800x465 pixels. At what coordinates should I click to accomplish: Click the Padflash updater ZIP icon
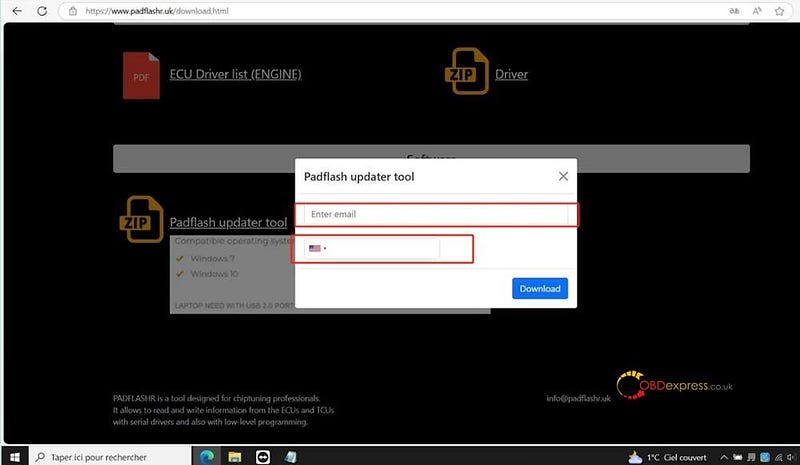(x=141, y=219)
